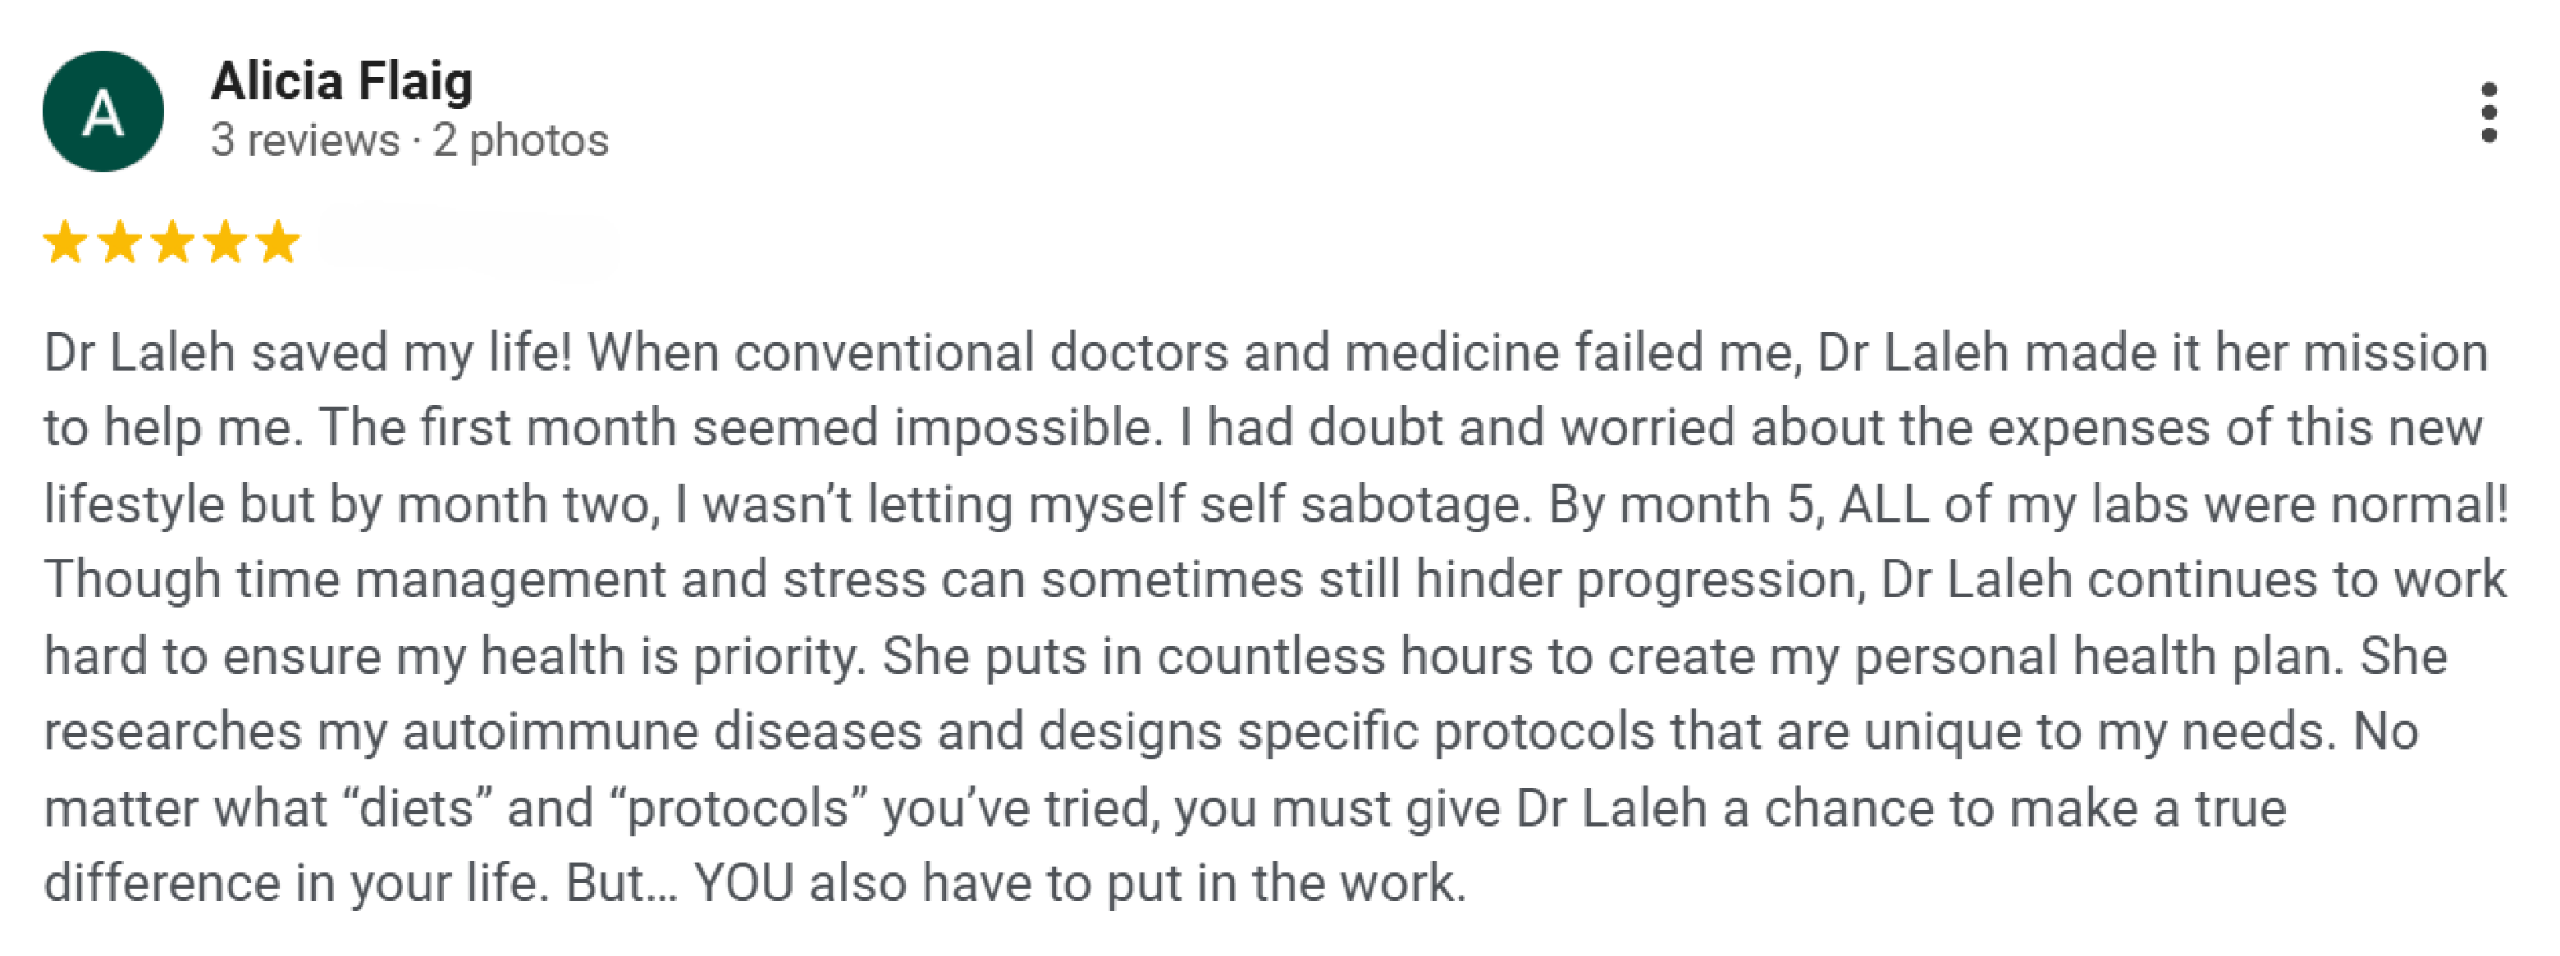Click 'ALL of my labs were normal!'
The width and height of the screenshot is (2560, 956).
(x=2174, y=504)
